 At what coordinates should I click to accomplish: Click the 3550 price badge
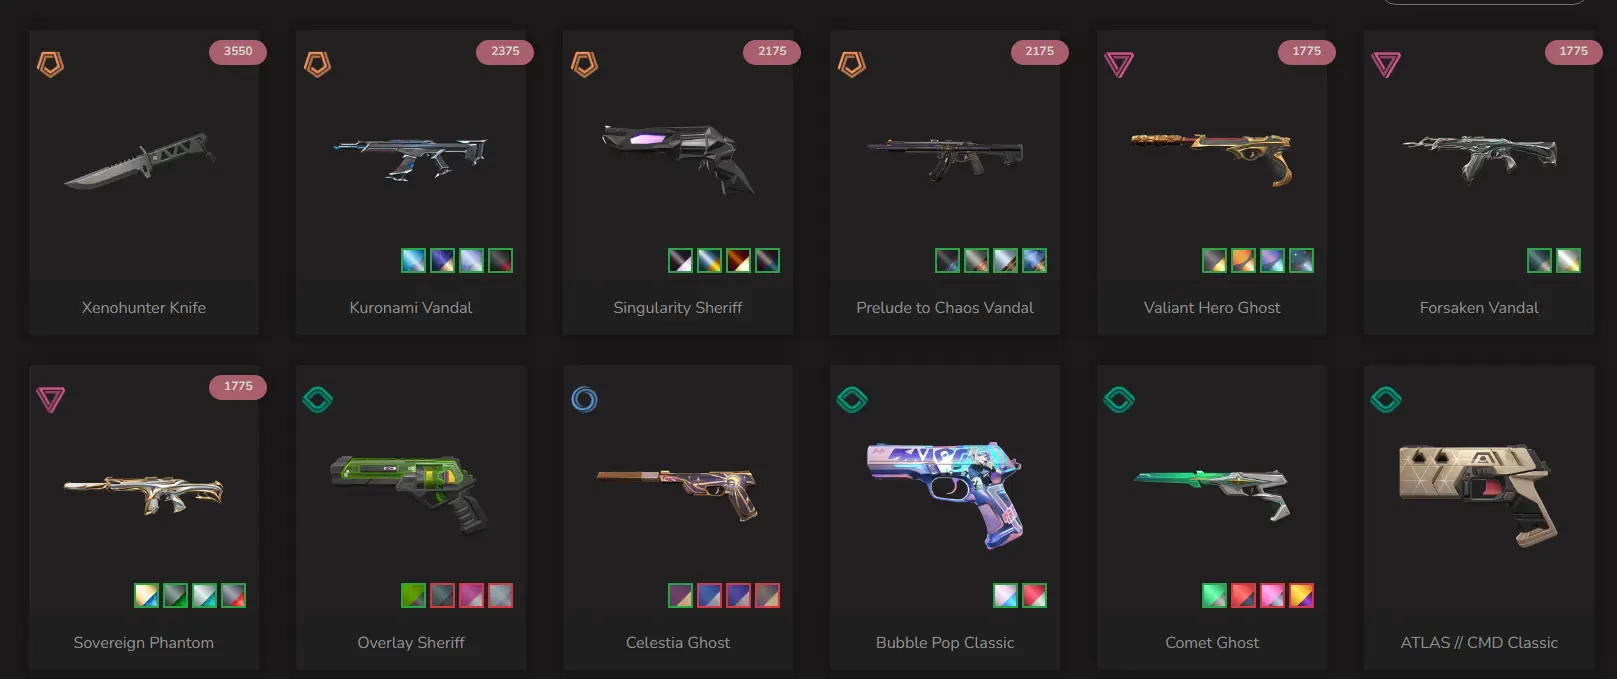pos(238,51)
